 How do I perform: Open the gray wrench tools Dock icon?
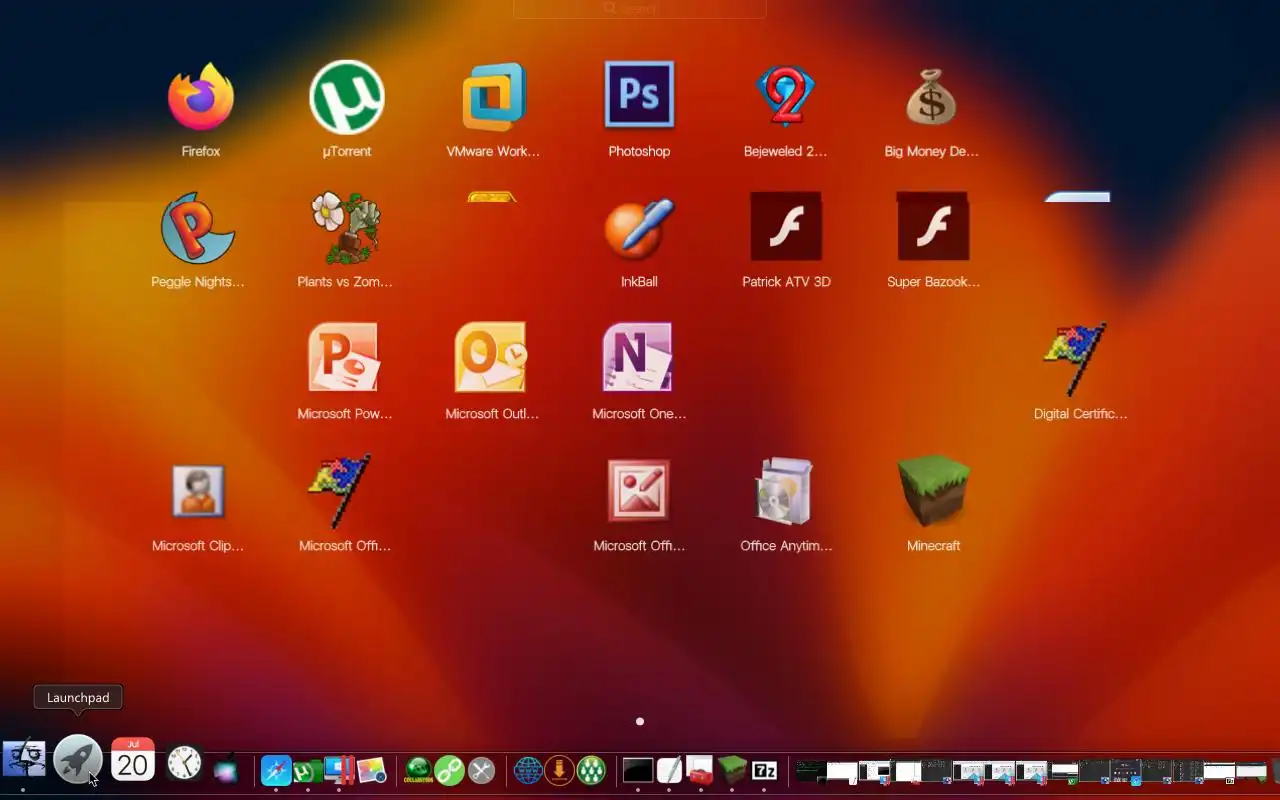(x=481, y=770)
